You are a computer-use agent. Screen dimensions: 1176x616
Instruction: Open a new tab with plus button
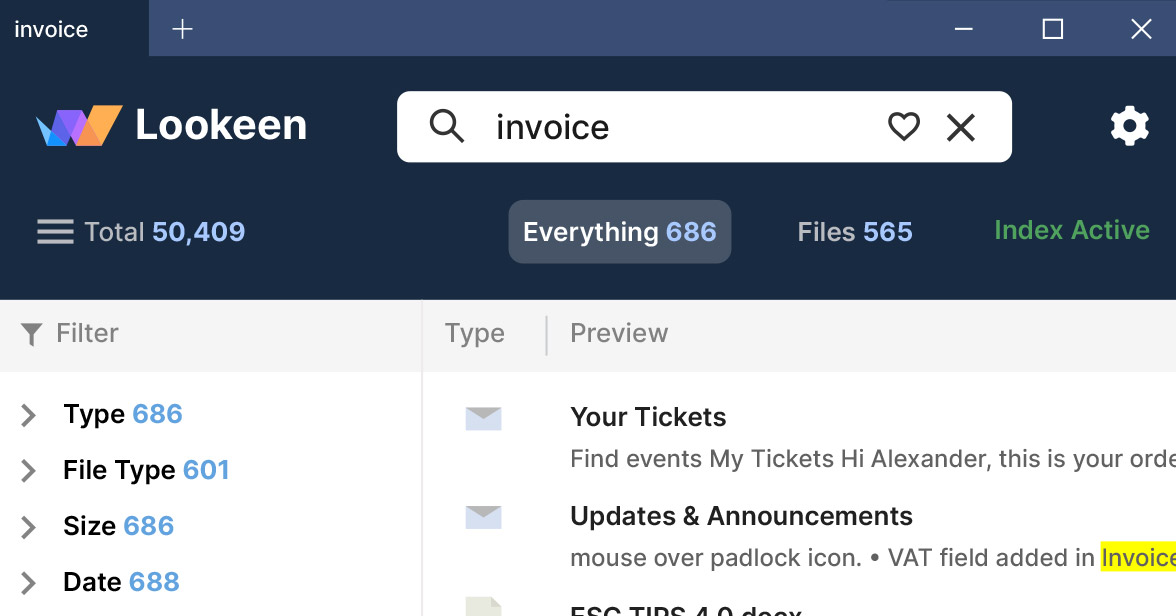(x=182, y=29)
